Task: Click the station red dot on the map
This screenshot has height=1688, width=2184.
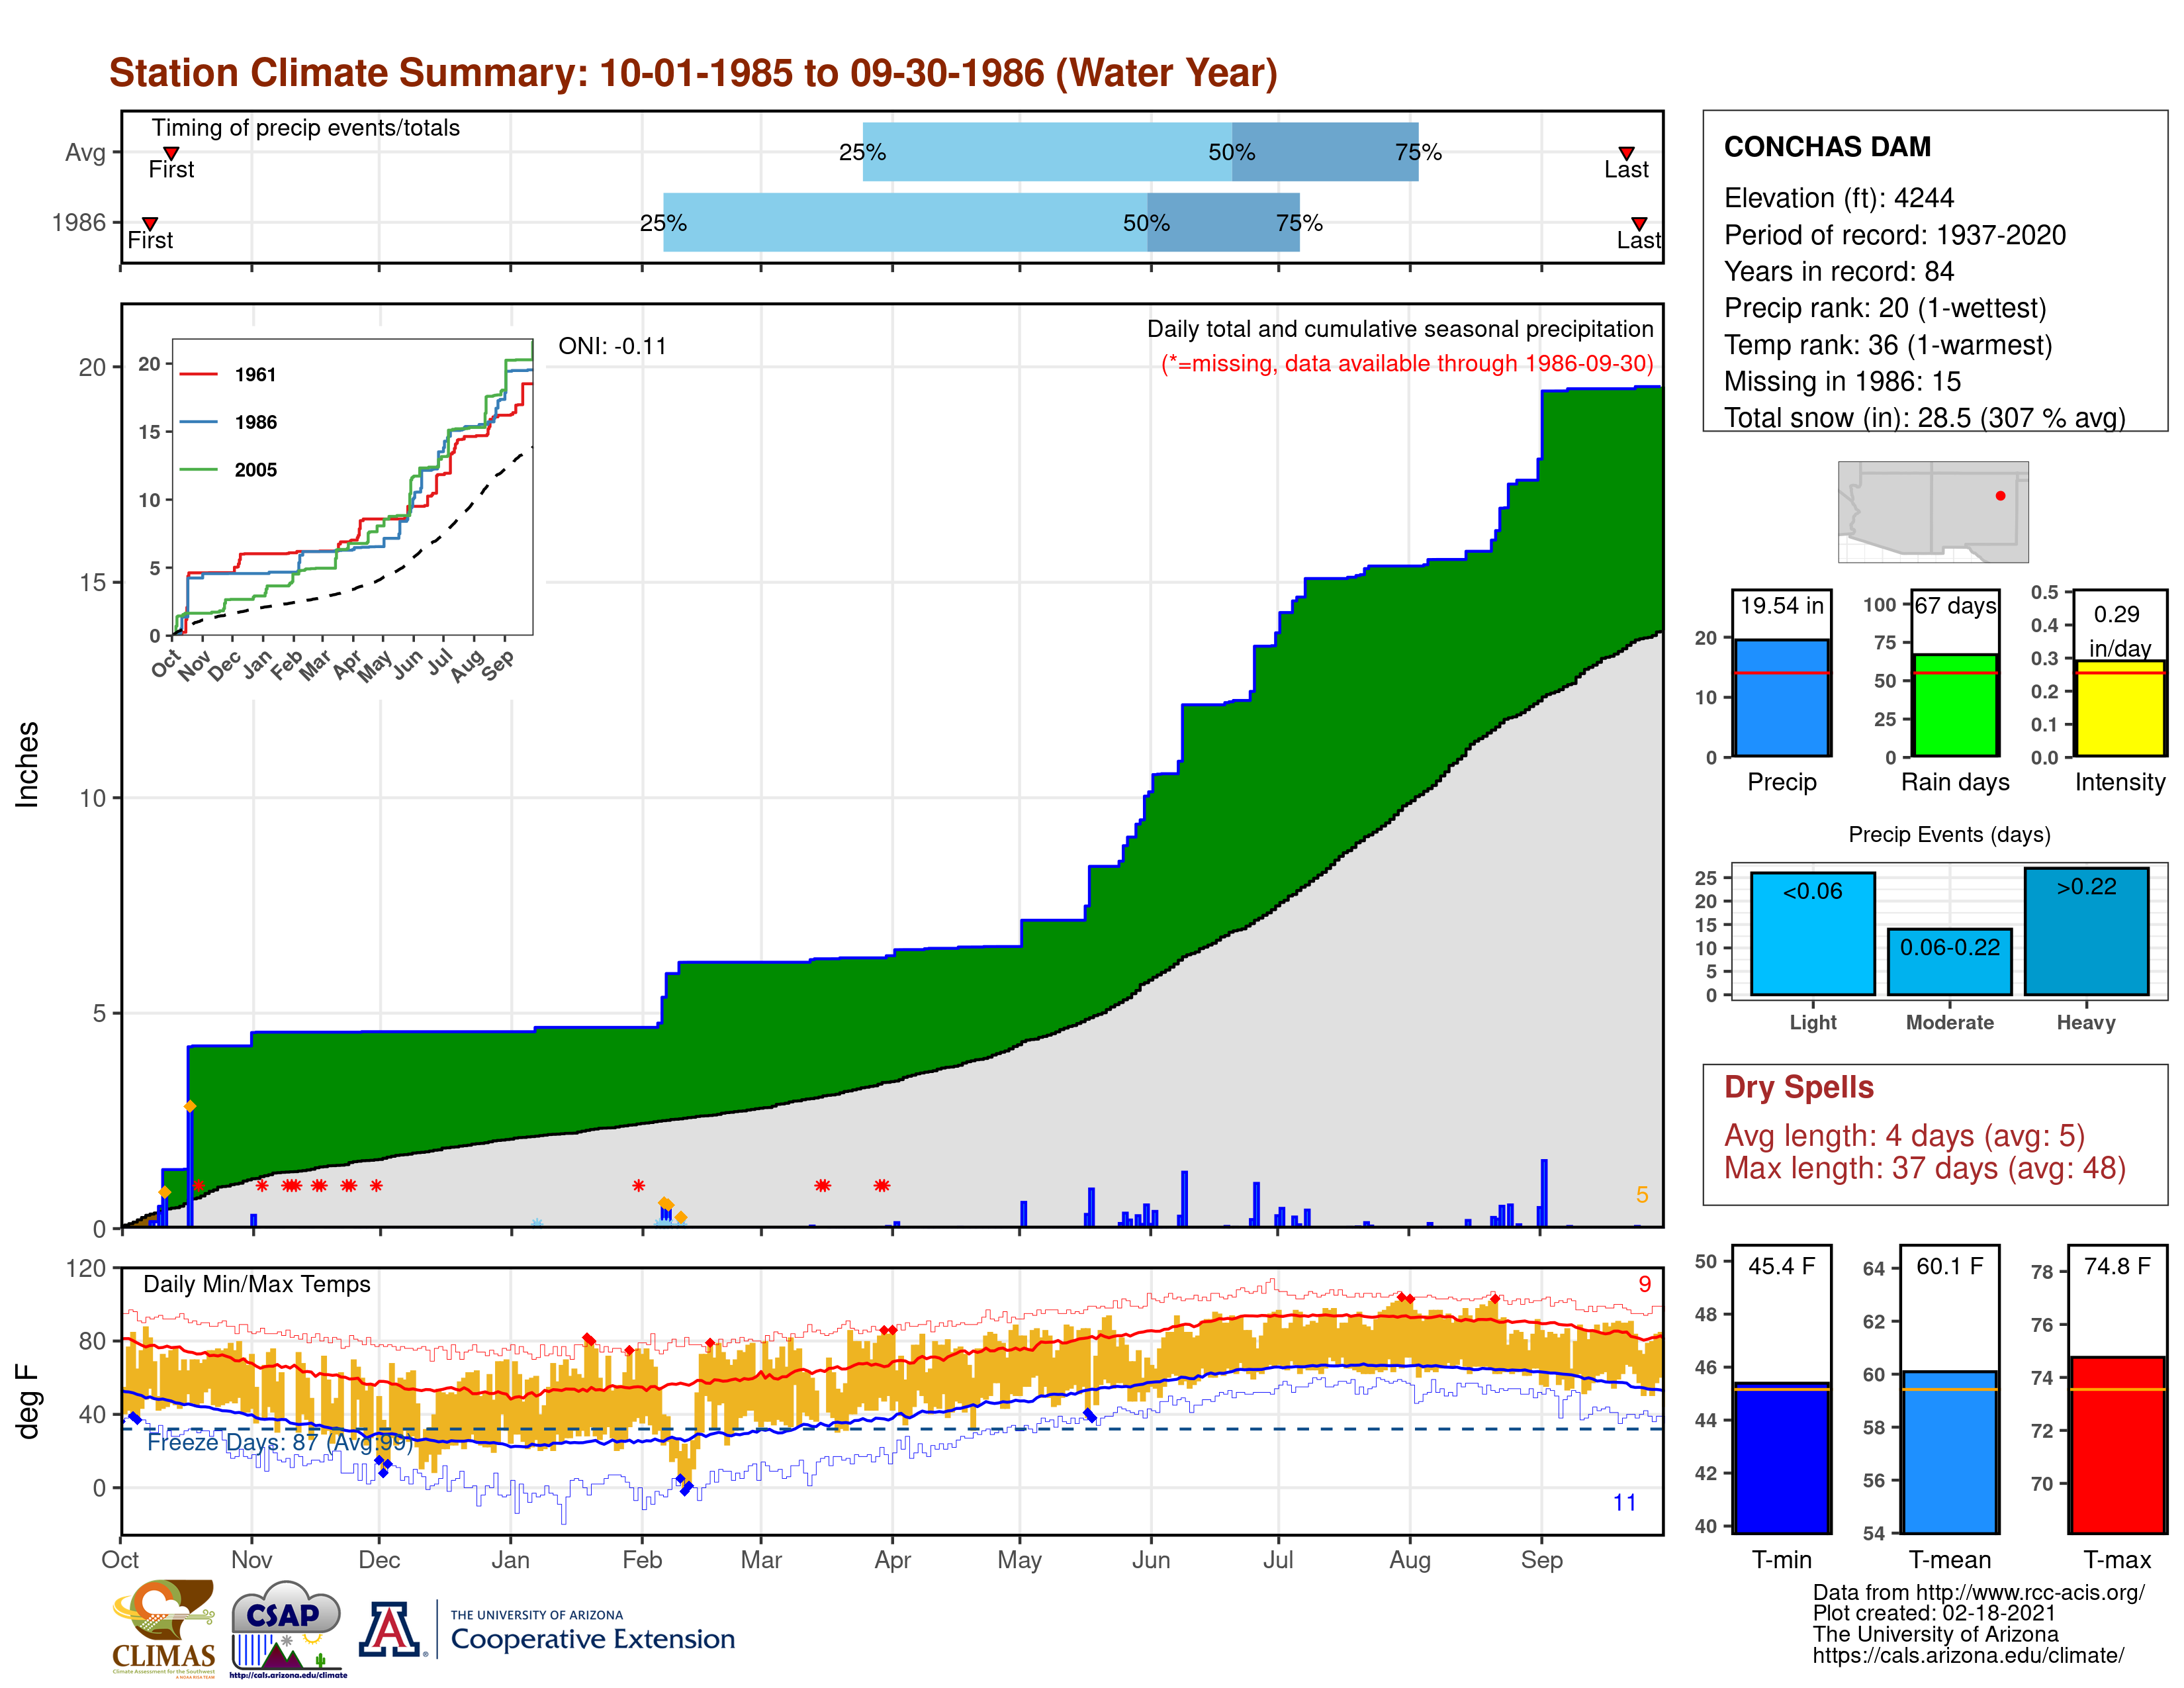Action: pos(2000,496)
